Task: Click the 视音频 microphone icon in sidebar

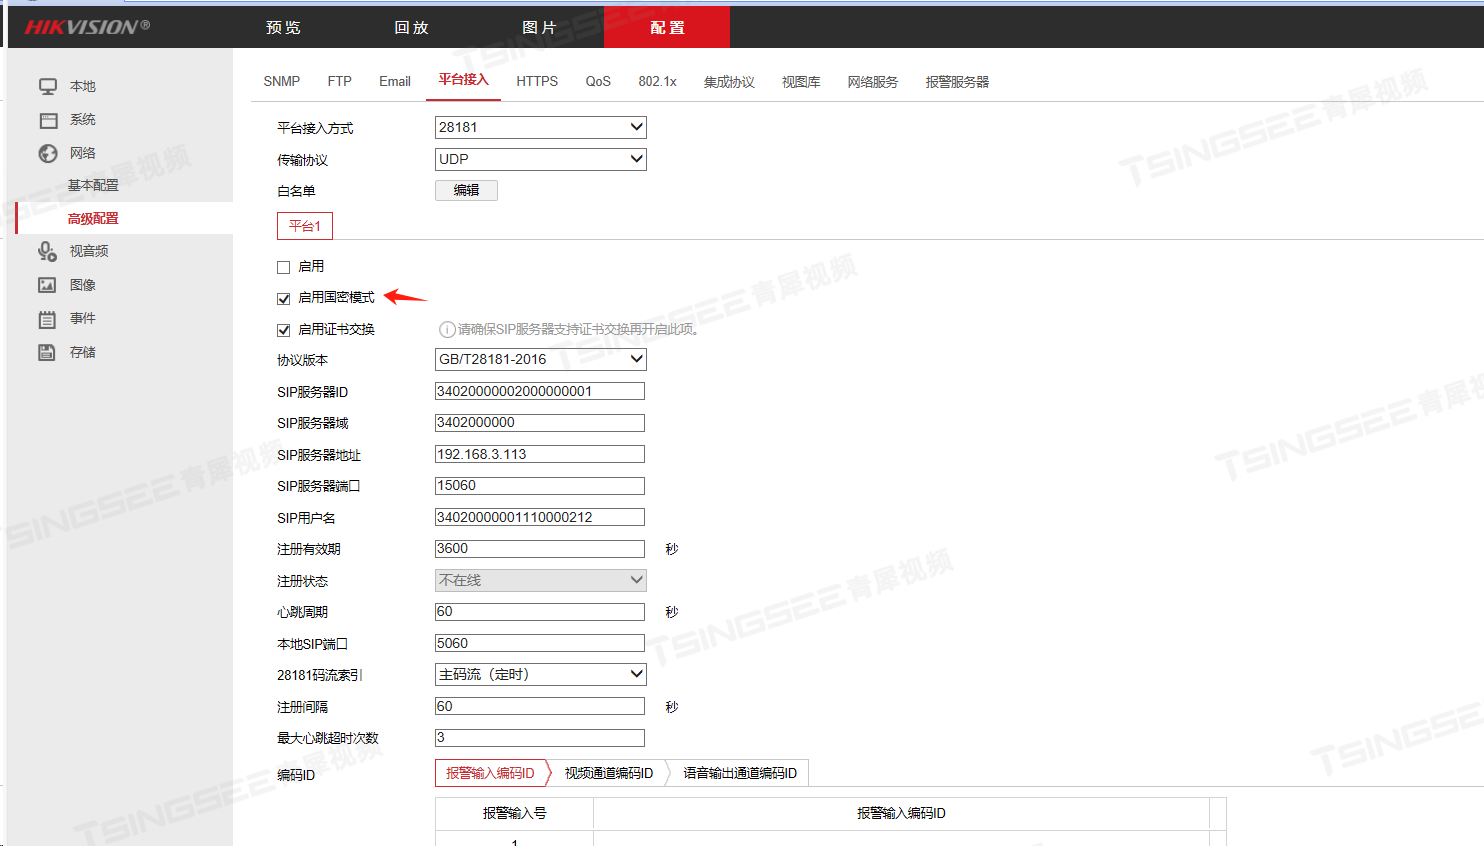Action: [47, 251]
